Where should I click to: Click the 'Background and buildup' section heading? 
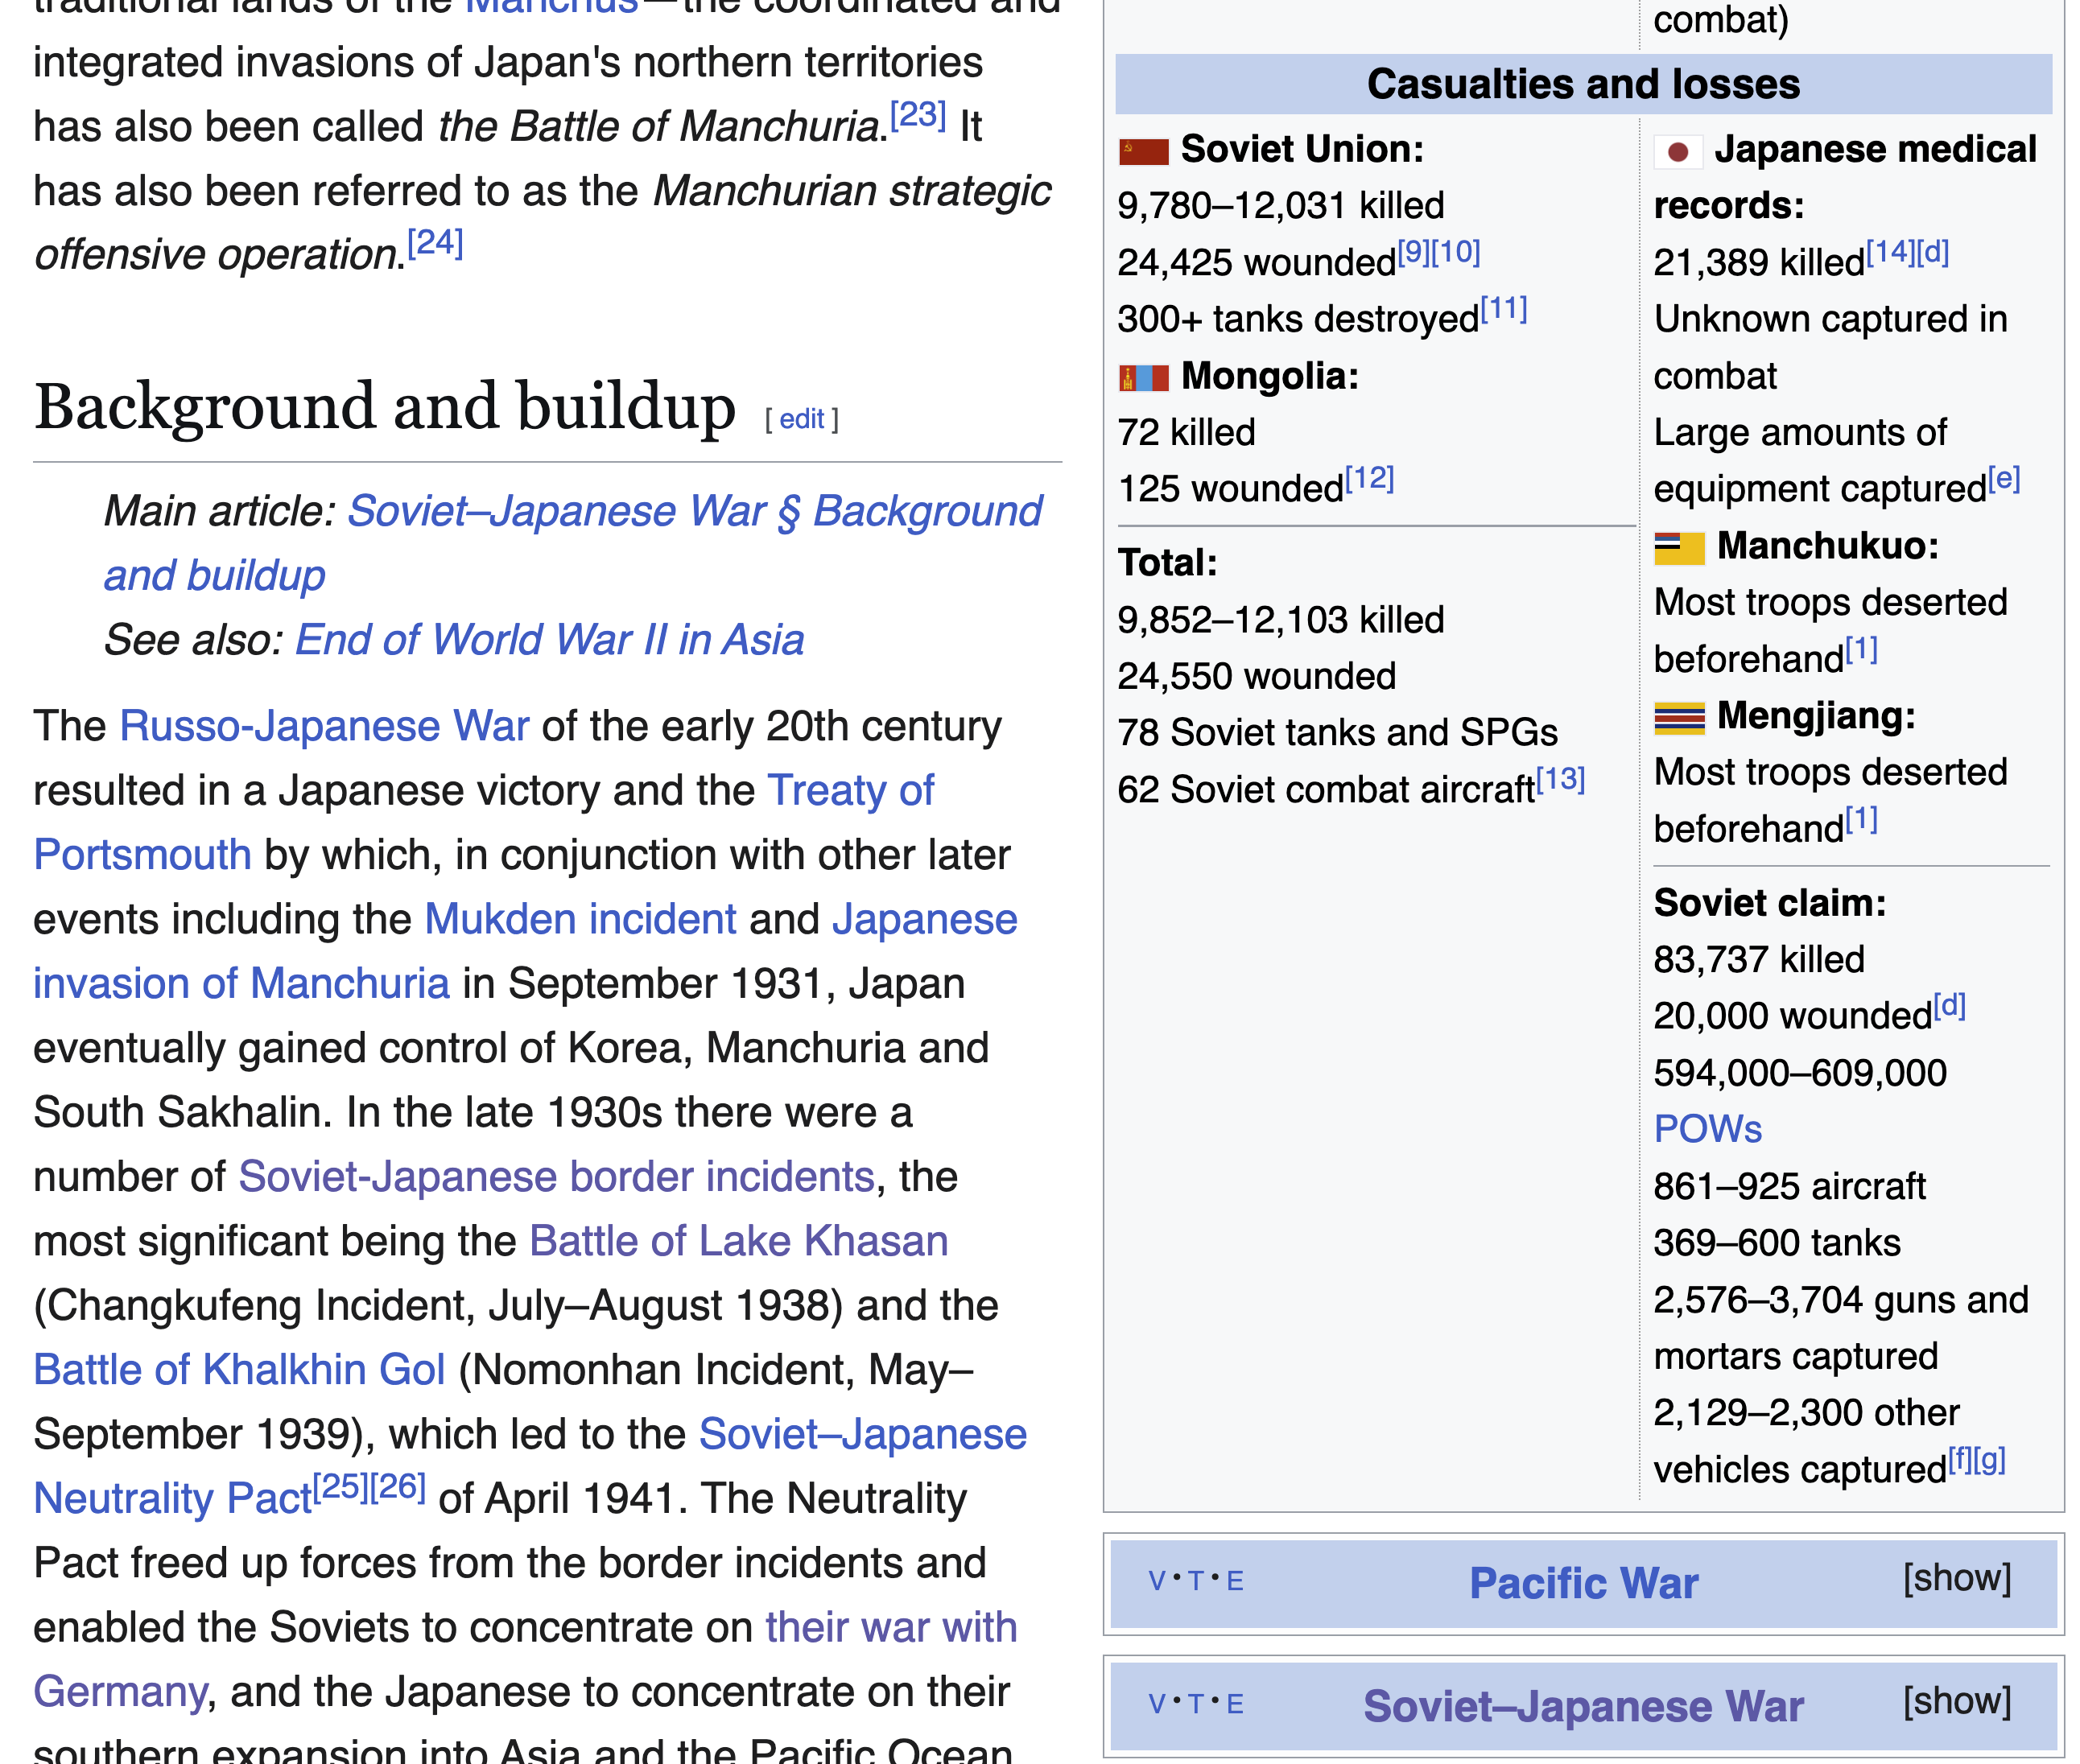pyautogui.click(x=385, y=408)
